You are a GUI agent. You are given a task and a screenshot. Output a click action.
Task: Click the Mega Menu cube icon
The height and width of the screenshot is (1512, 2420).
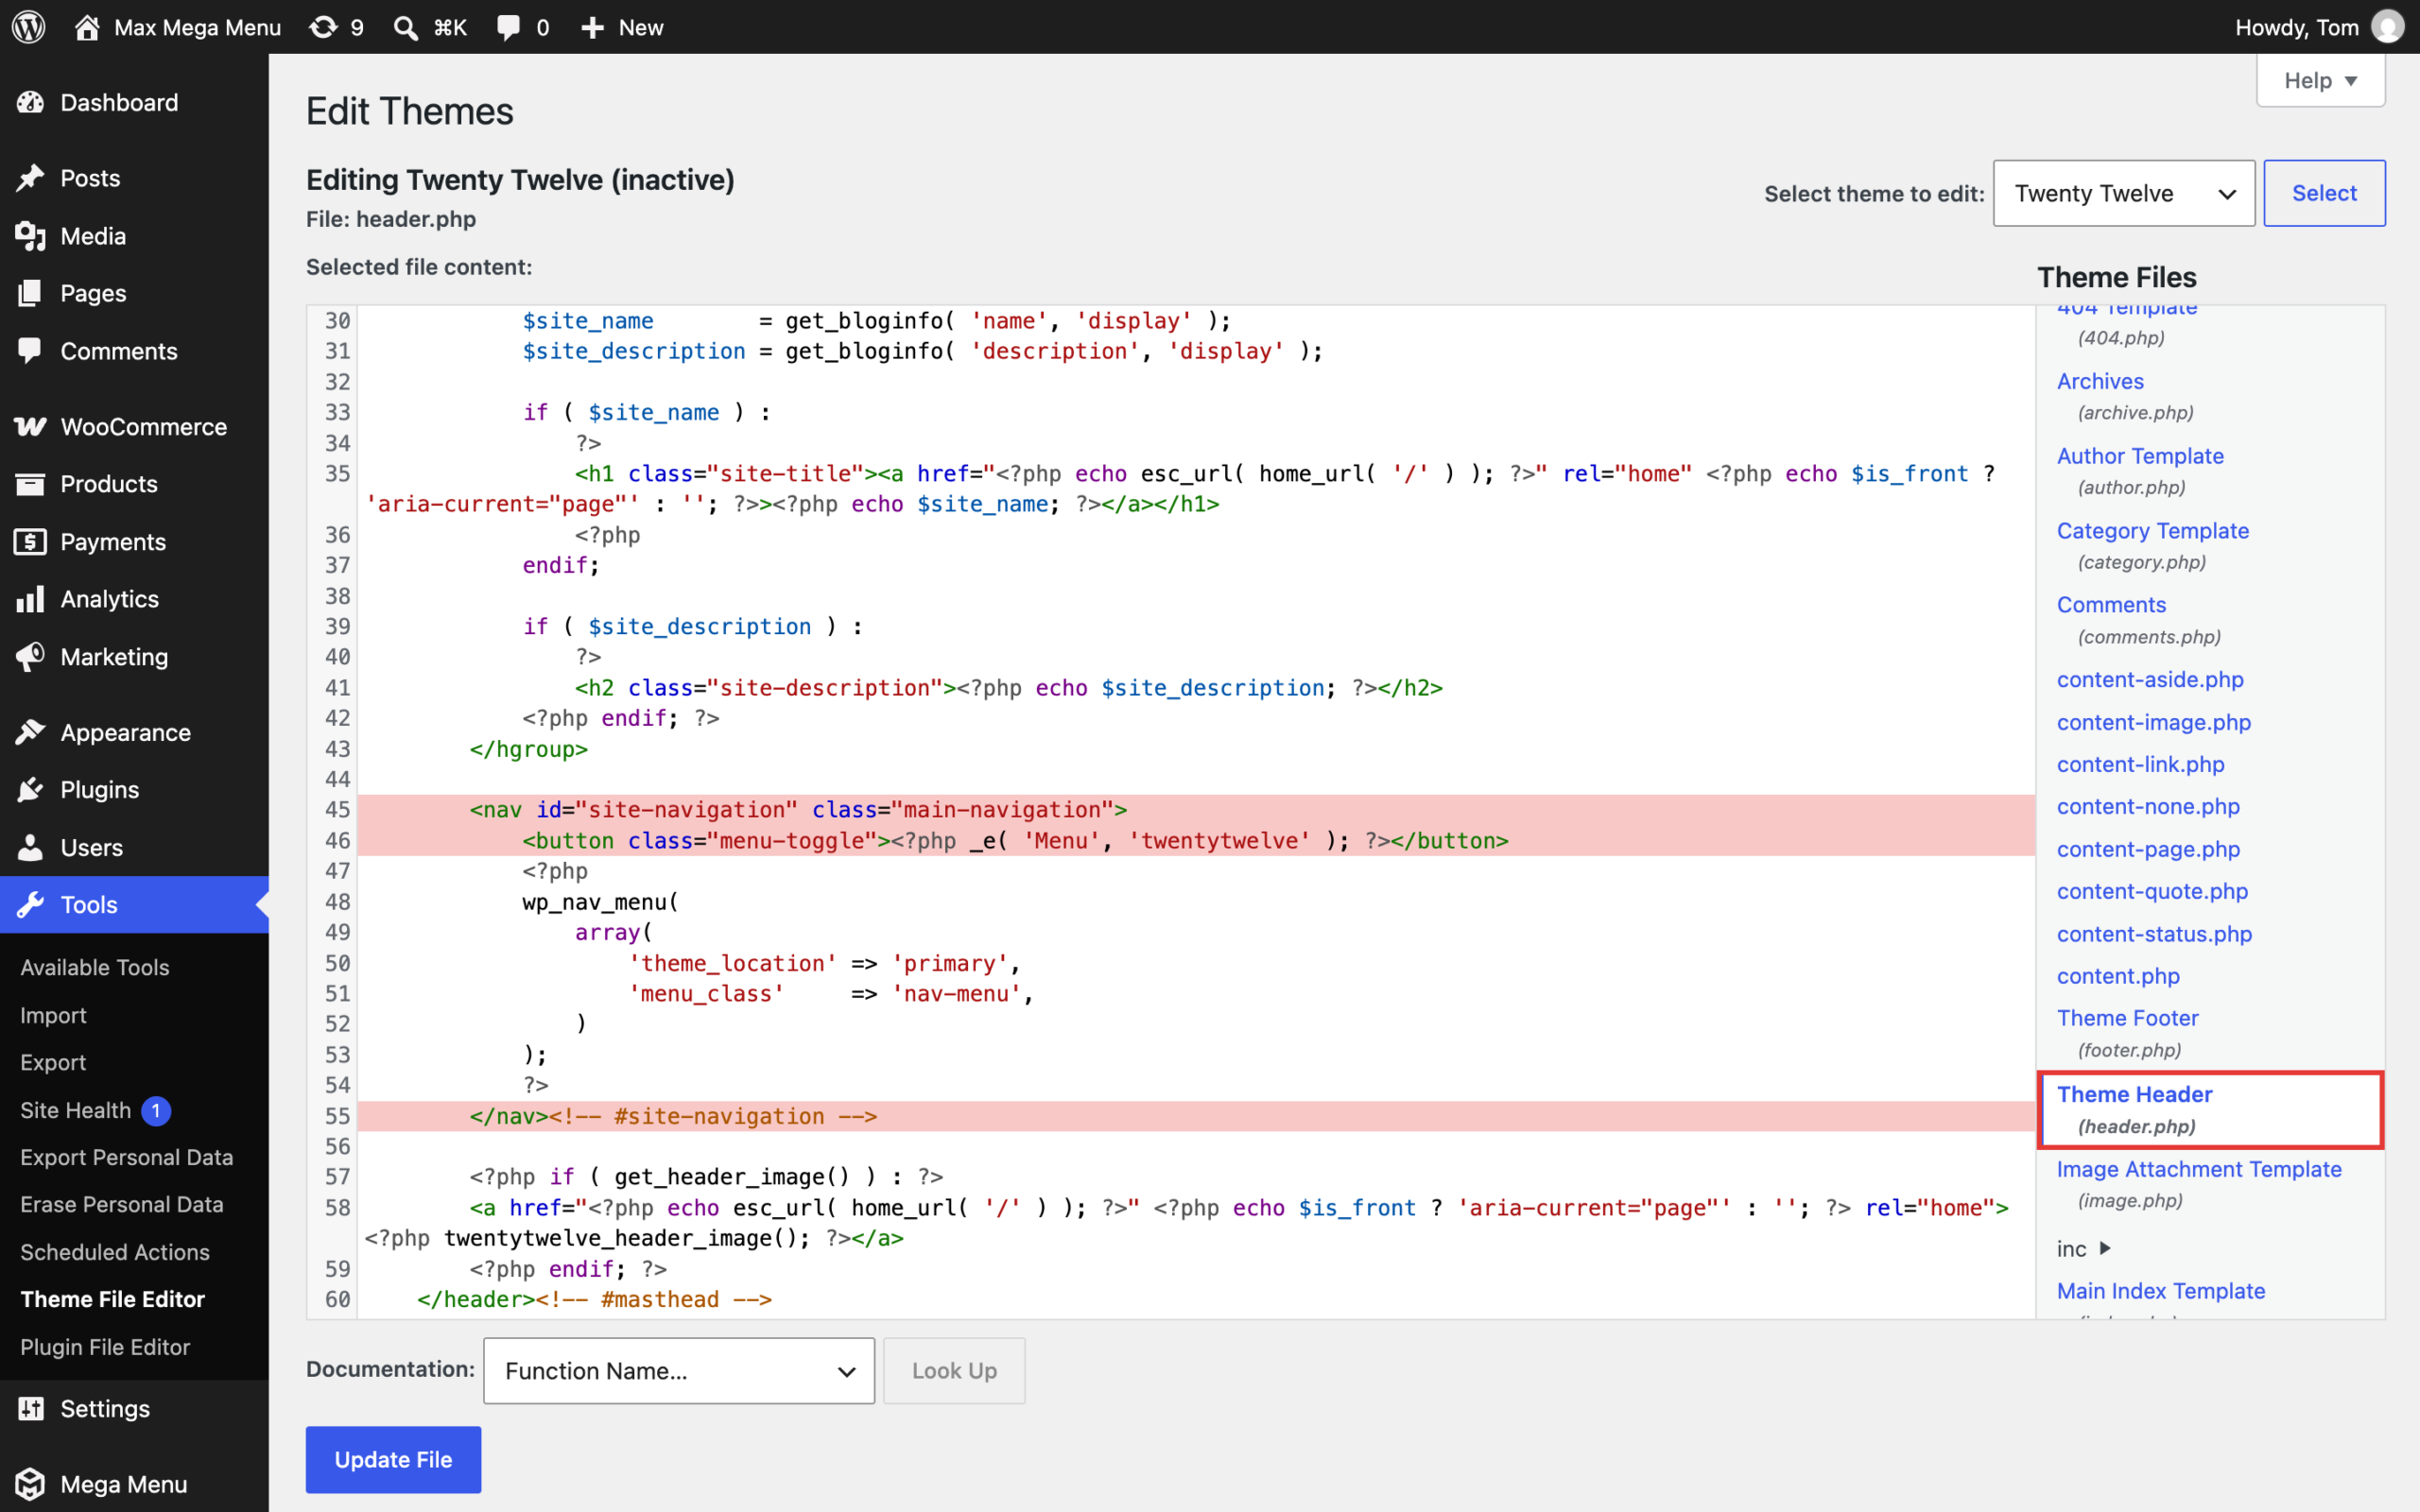tap(30, 1484)
